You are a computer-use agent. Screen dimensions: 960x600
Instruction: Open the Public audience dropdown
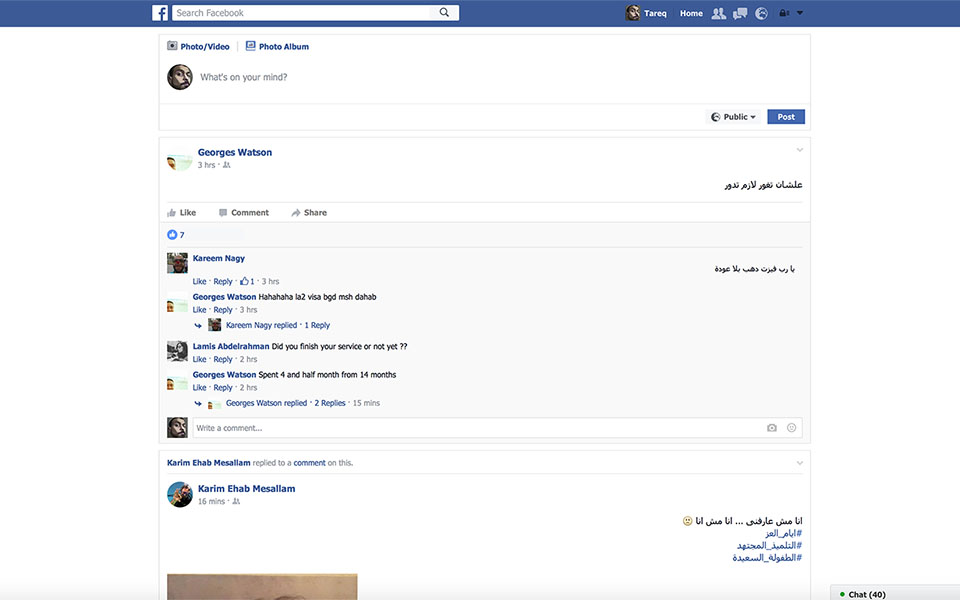coord(733,116)
